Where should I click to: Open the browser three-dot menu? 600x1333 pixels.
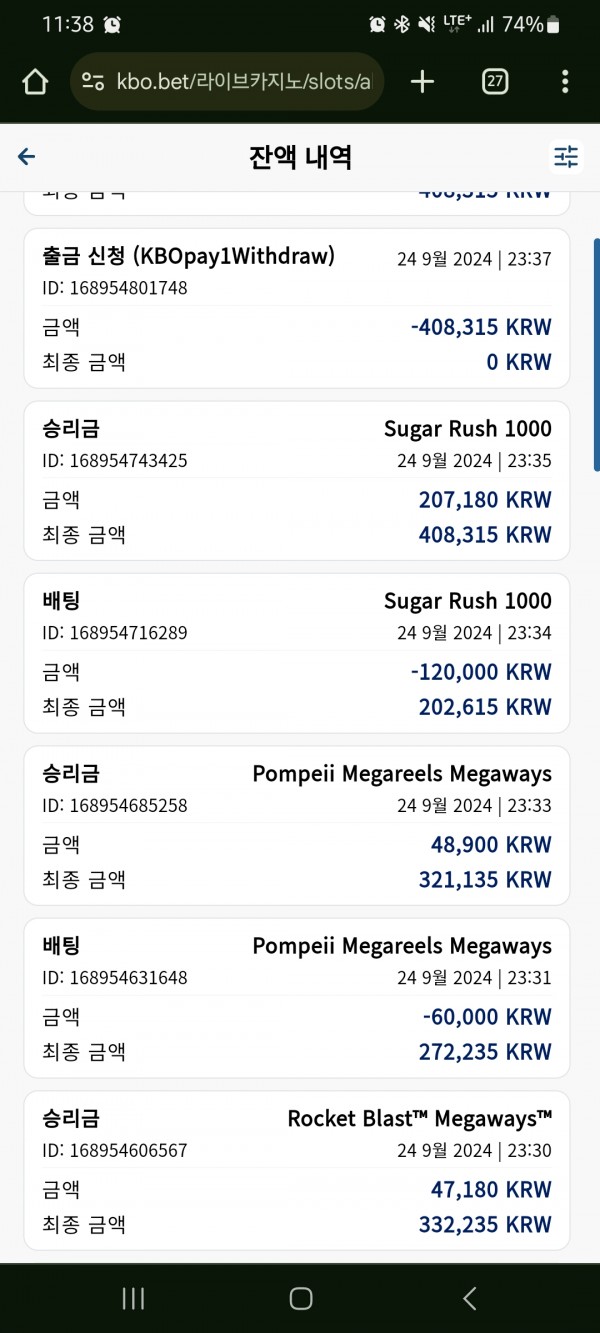pos(565,82)
